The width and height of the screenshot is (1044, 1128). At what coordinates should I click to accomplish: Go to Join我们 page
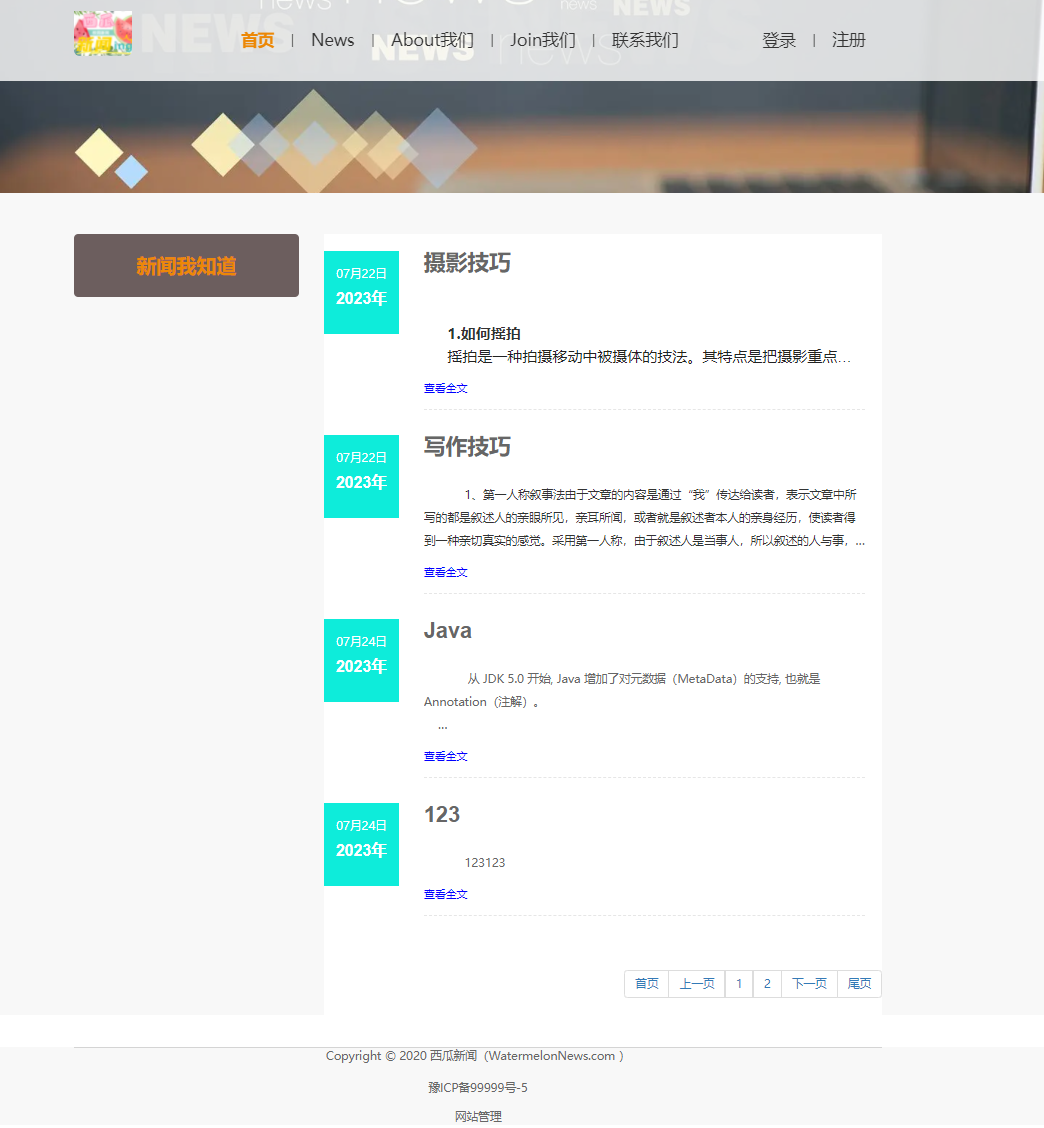(543, 40)
